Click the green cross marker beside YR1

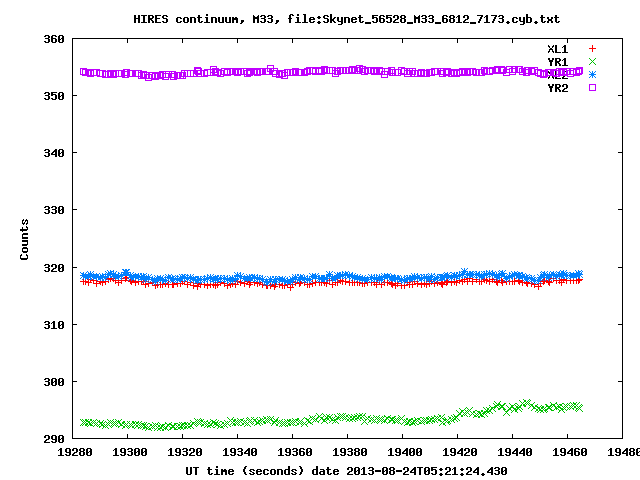[592, 62]
